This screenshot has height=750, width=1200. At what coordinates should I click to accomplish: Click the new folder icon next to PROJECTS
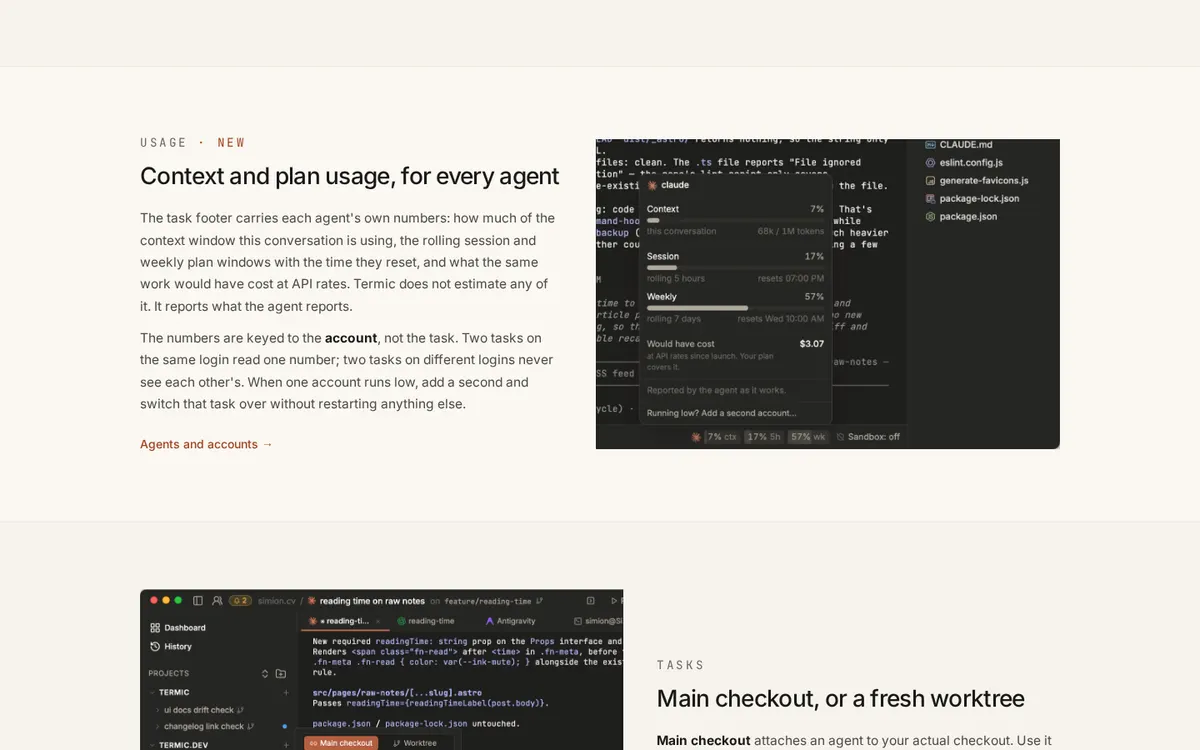(x=281, y=673)
